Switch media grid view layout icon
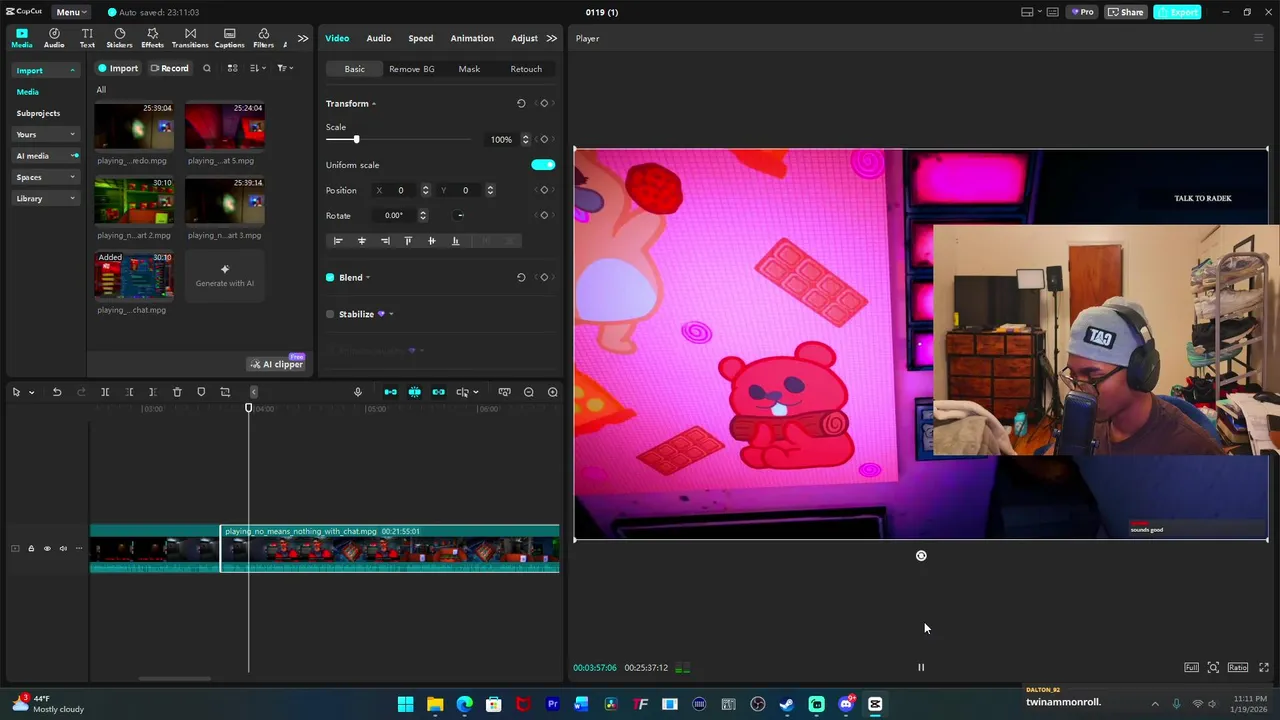Screen dimensions: 1280x720 tap(232, 68)
